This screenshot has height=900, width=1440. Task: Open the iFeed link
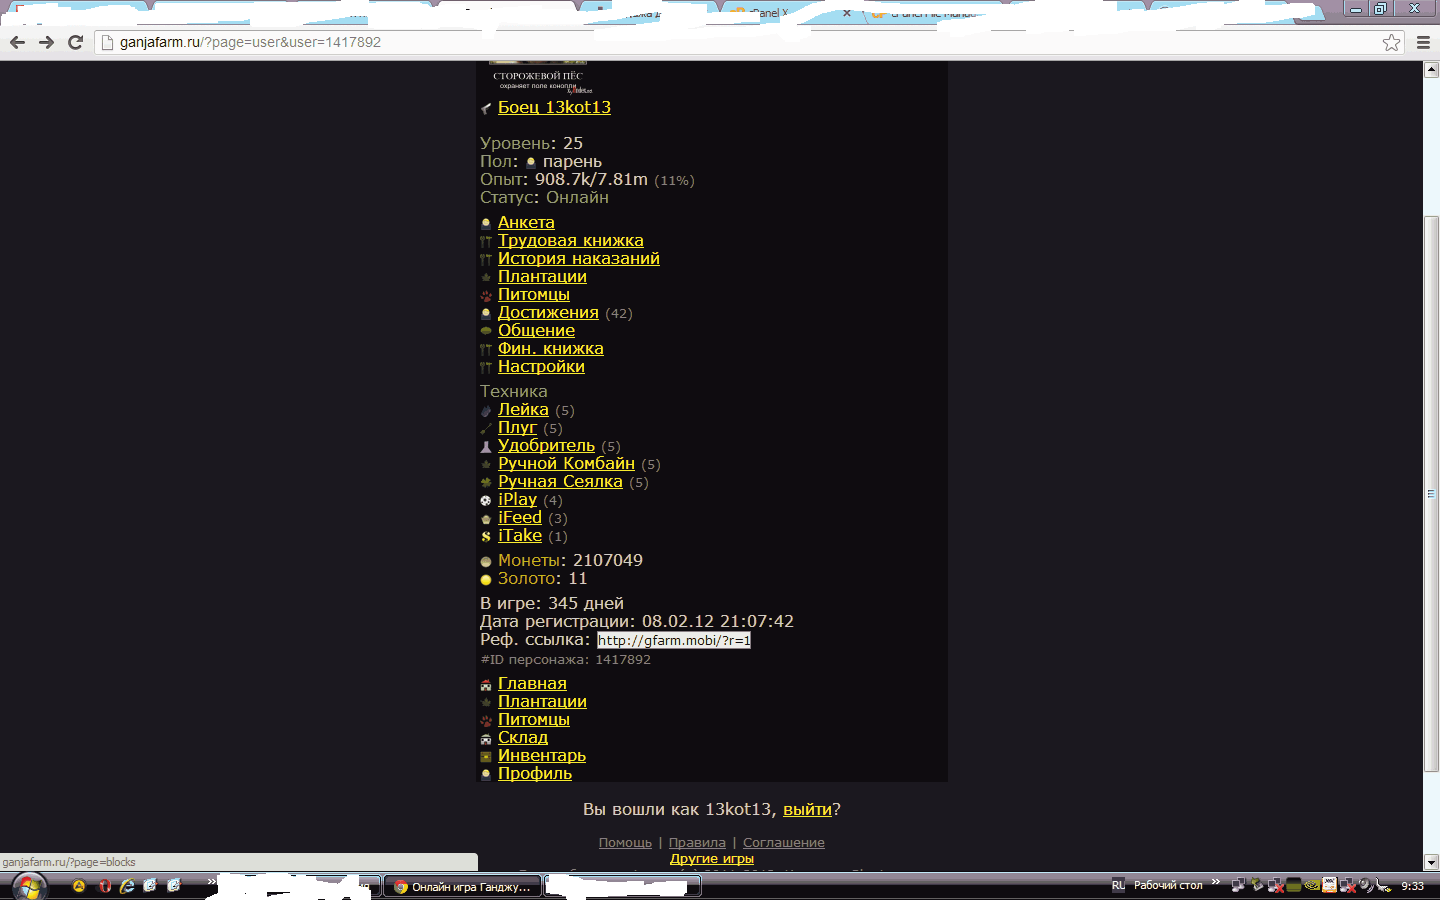coord(520,517)
